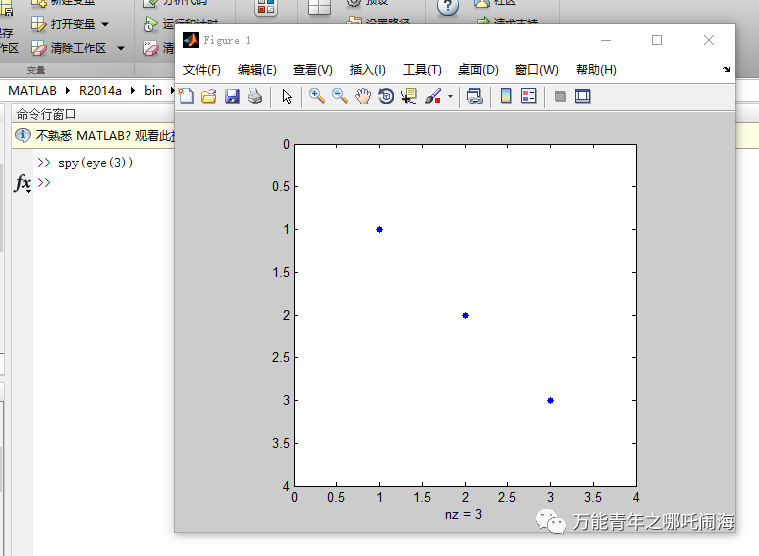Viewport: 759px width, 556px height.
Task: Activate the Rotate 3D tool
Action: (386, 96)
